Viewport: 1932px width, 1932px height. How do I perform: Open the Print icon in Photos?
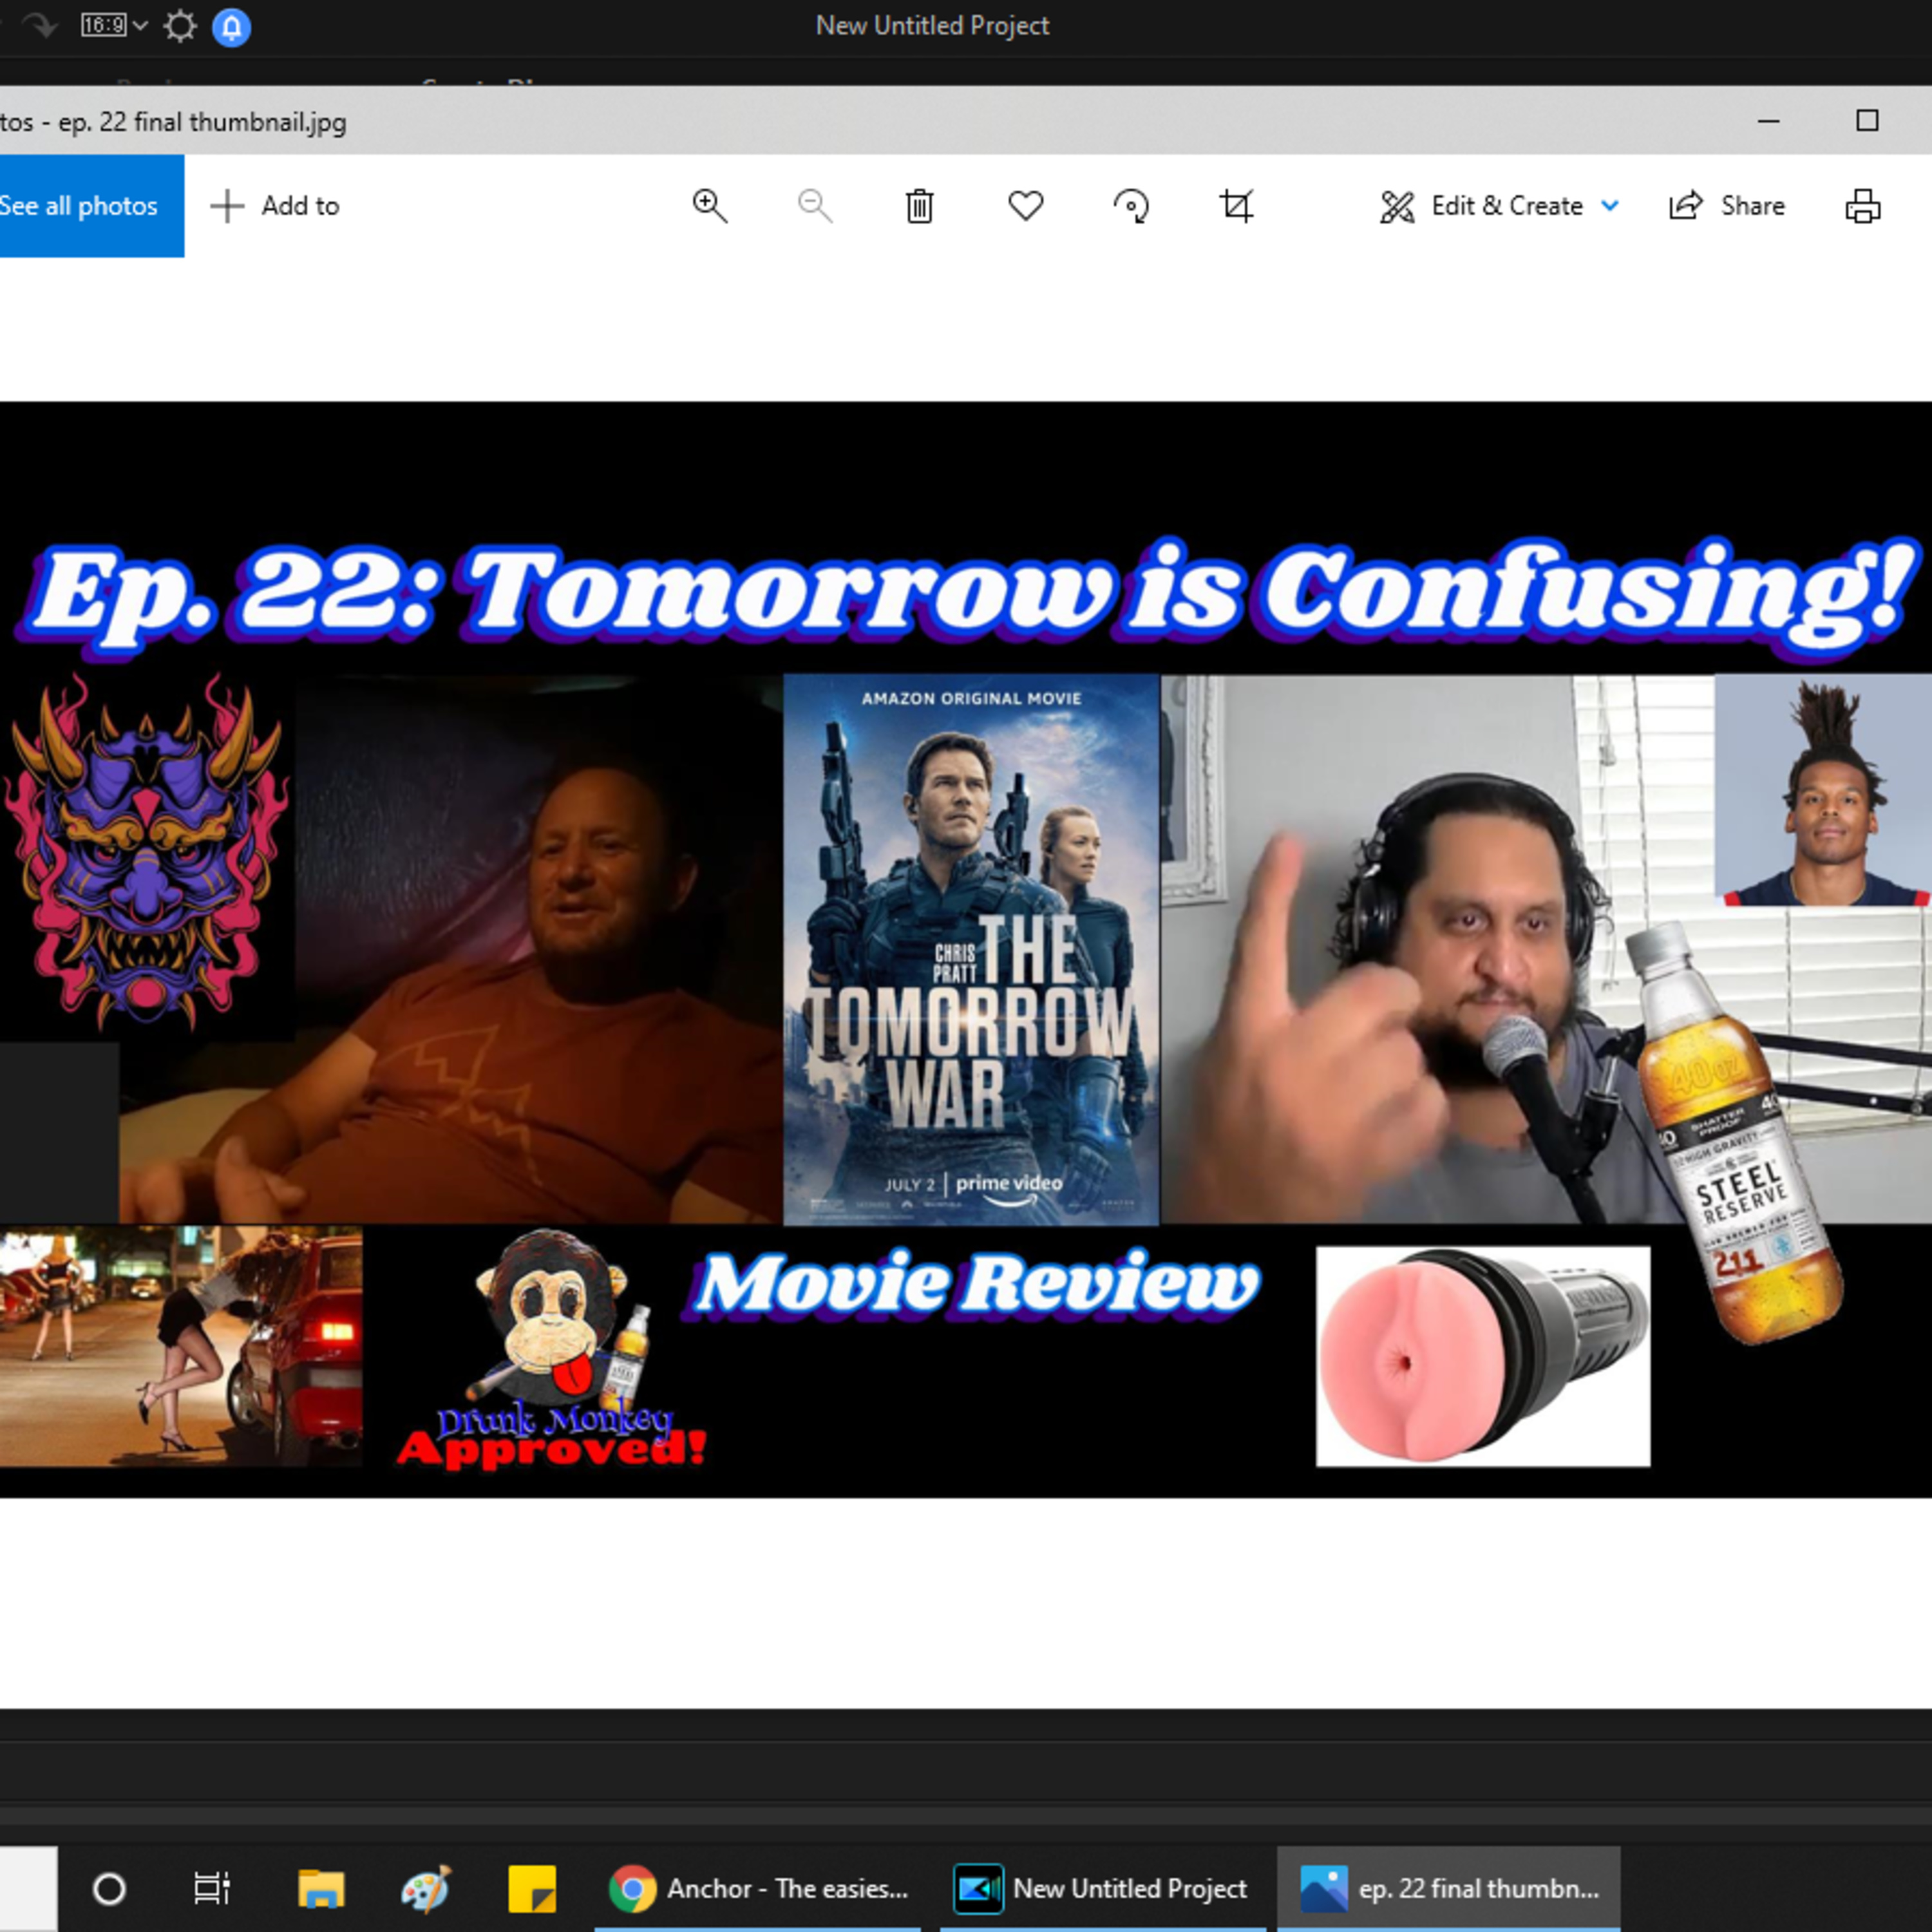point(1863,206)
